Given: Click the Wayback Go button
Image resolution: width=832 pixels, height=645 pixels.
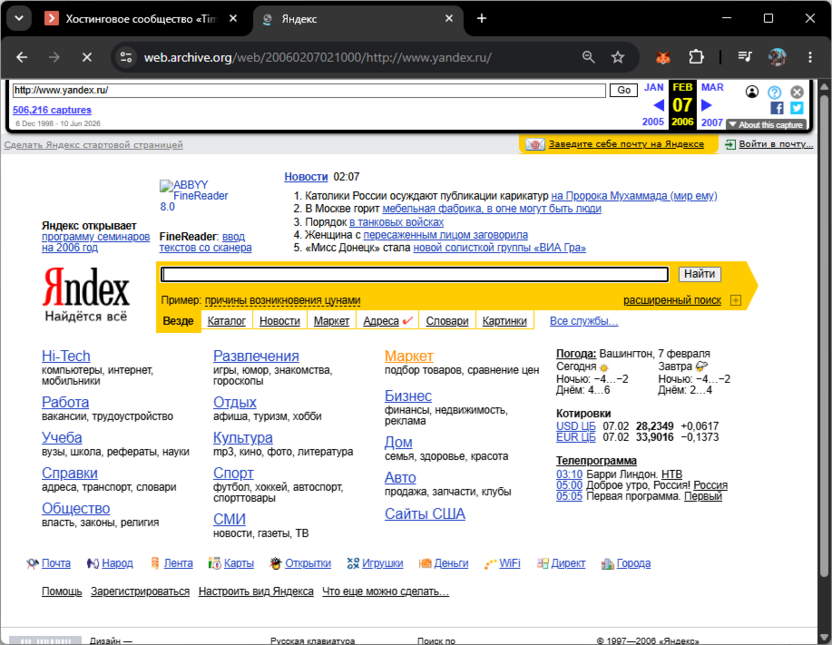Looking at the screenshot, I should click(x=623, y=90).
